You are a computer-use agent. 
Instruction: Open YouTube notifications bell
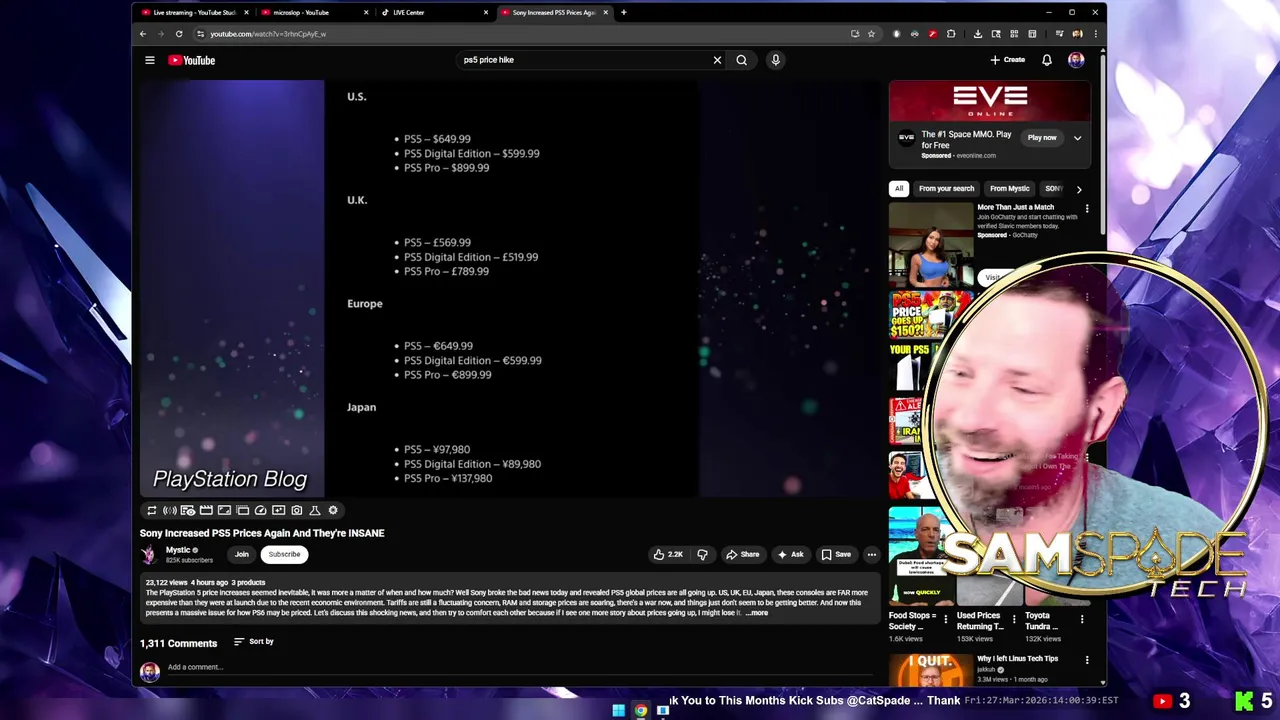click(x=1046, y=60)
